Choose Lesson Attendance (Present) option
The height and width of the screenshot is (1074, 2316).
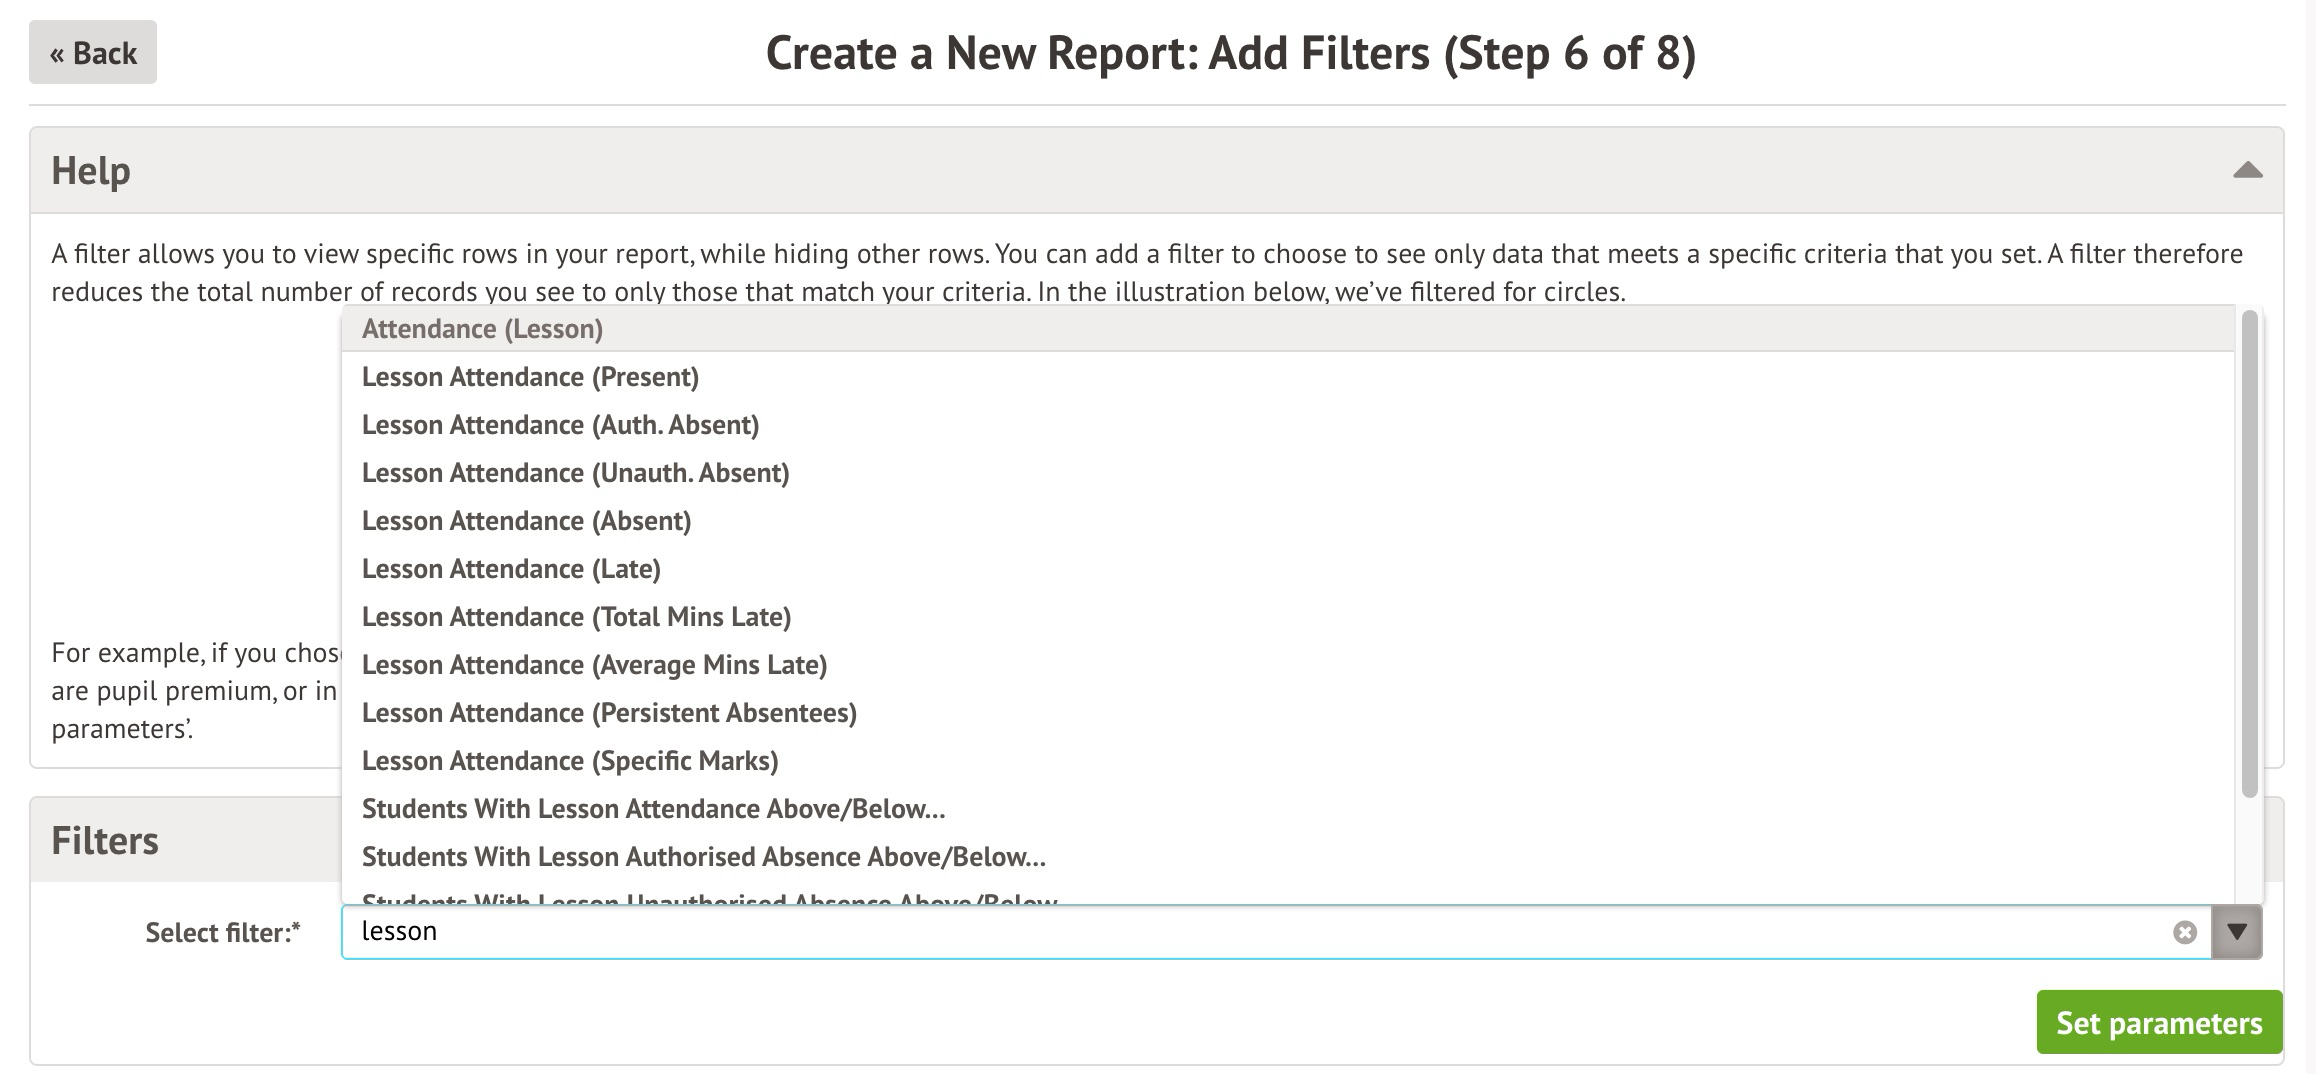530,377
